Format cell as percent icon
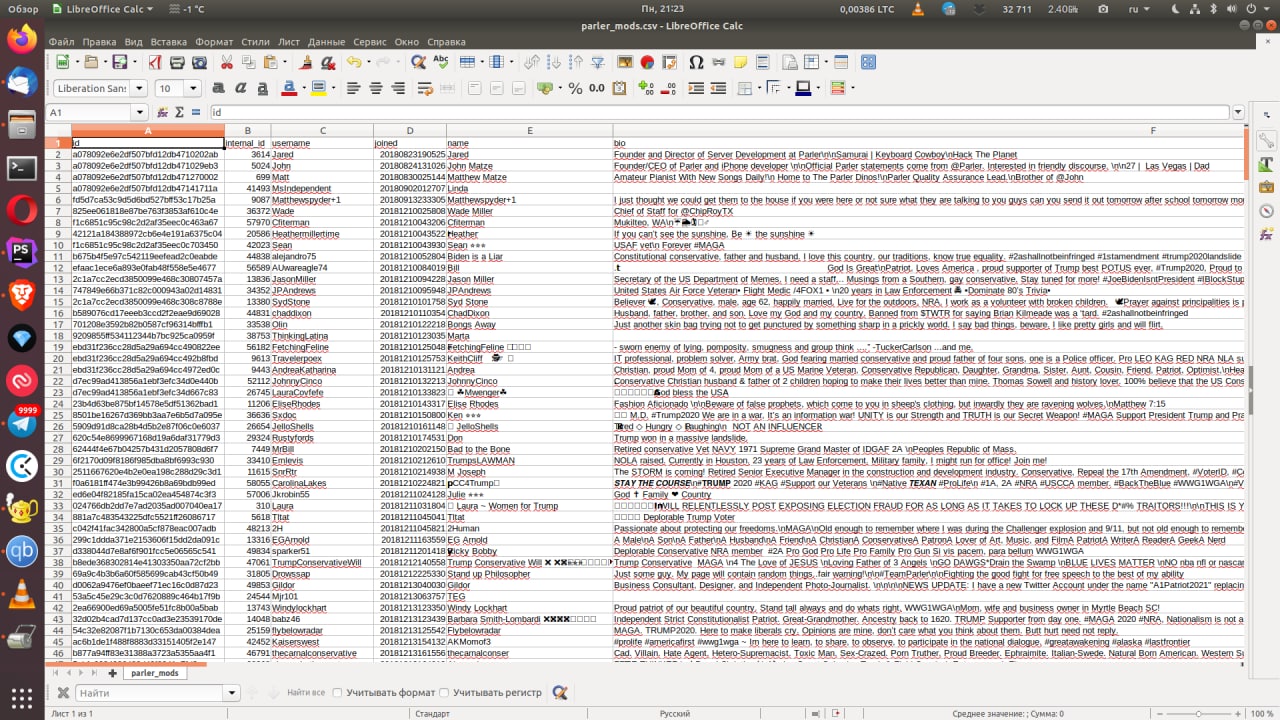Screen dimensions: 1280x720 (575, 88)
